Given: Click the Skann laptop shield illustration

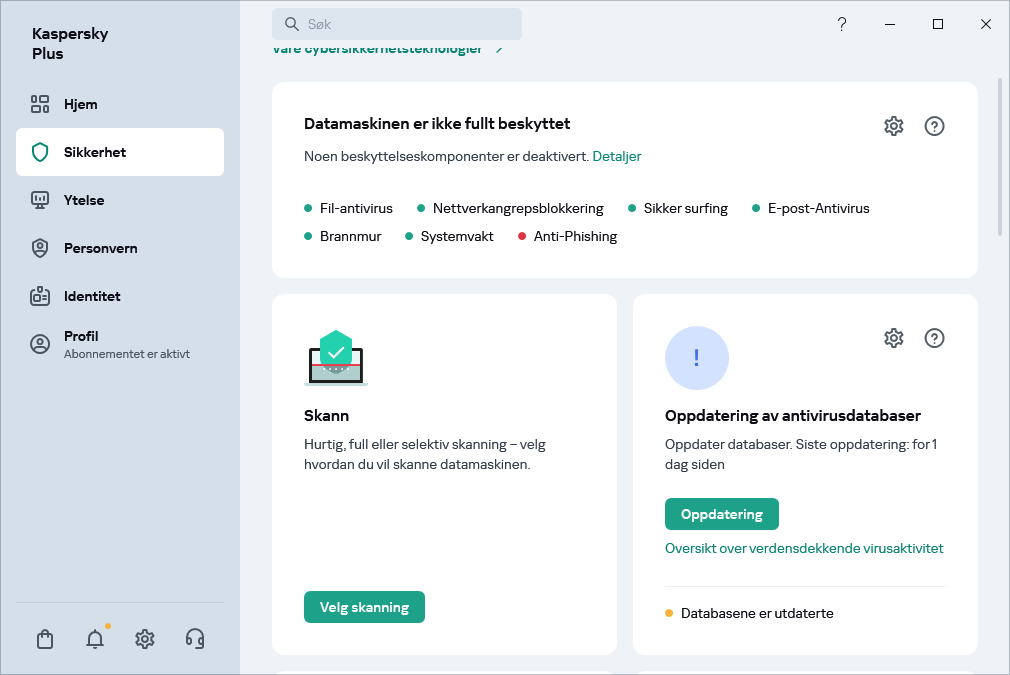Looking at the screenshot, I should click(x=336, y=358).
